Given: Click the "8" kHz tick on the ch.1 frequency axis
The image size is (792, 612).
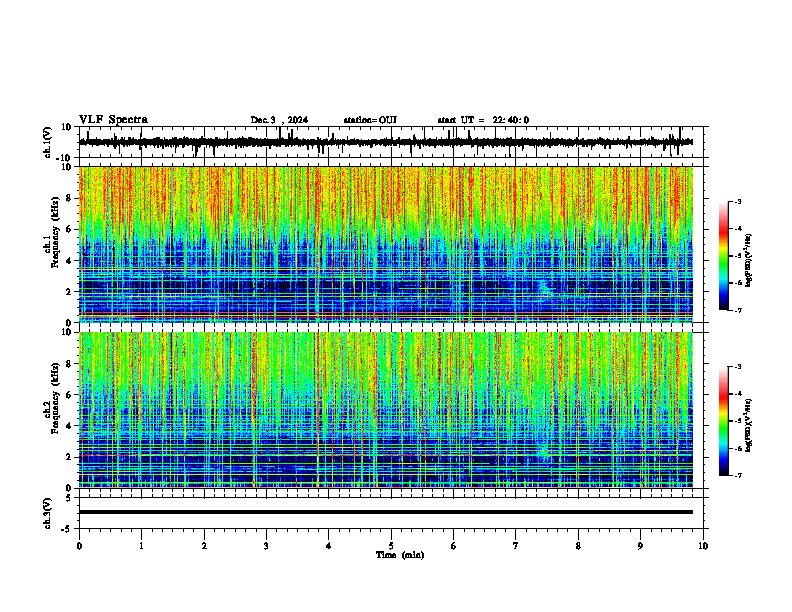Looking at the screenshot, I should 70,198.
